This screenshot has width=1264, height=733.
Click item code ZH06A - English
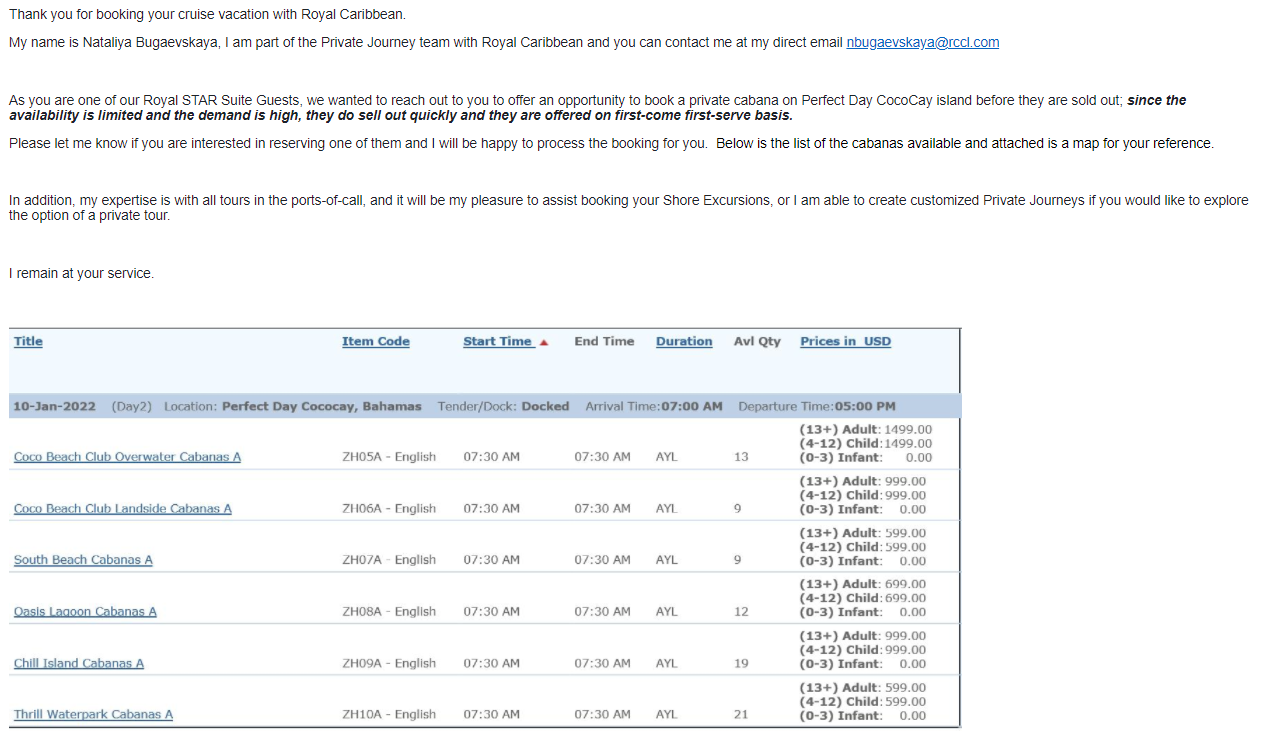[x=389, y=509]
